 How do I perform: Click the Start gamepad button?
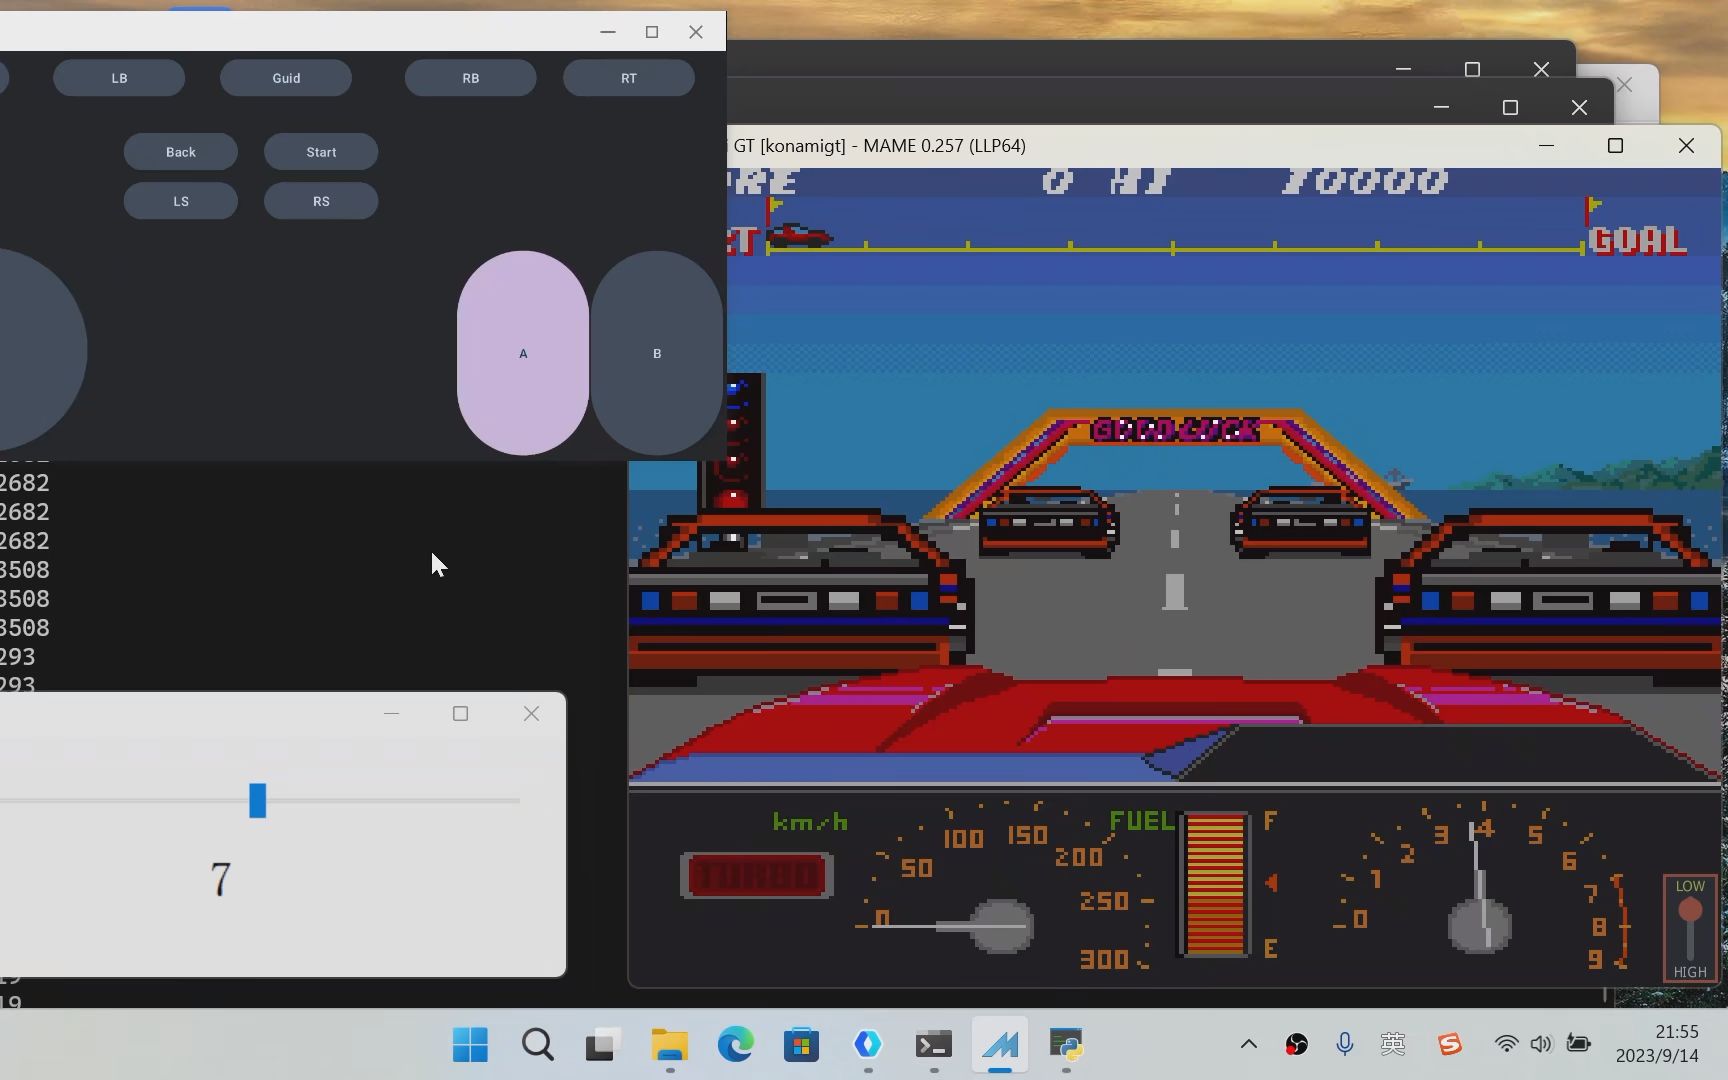point(321,152)
